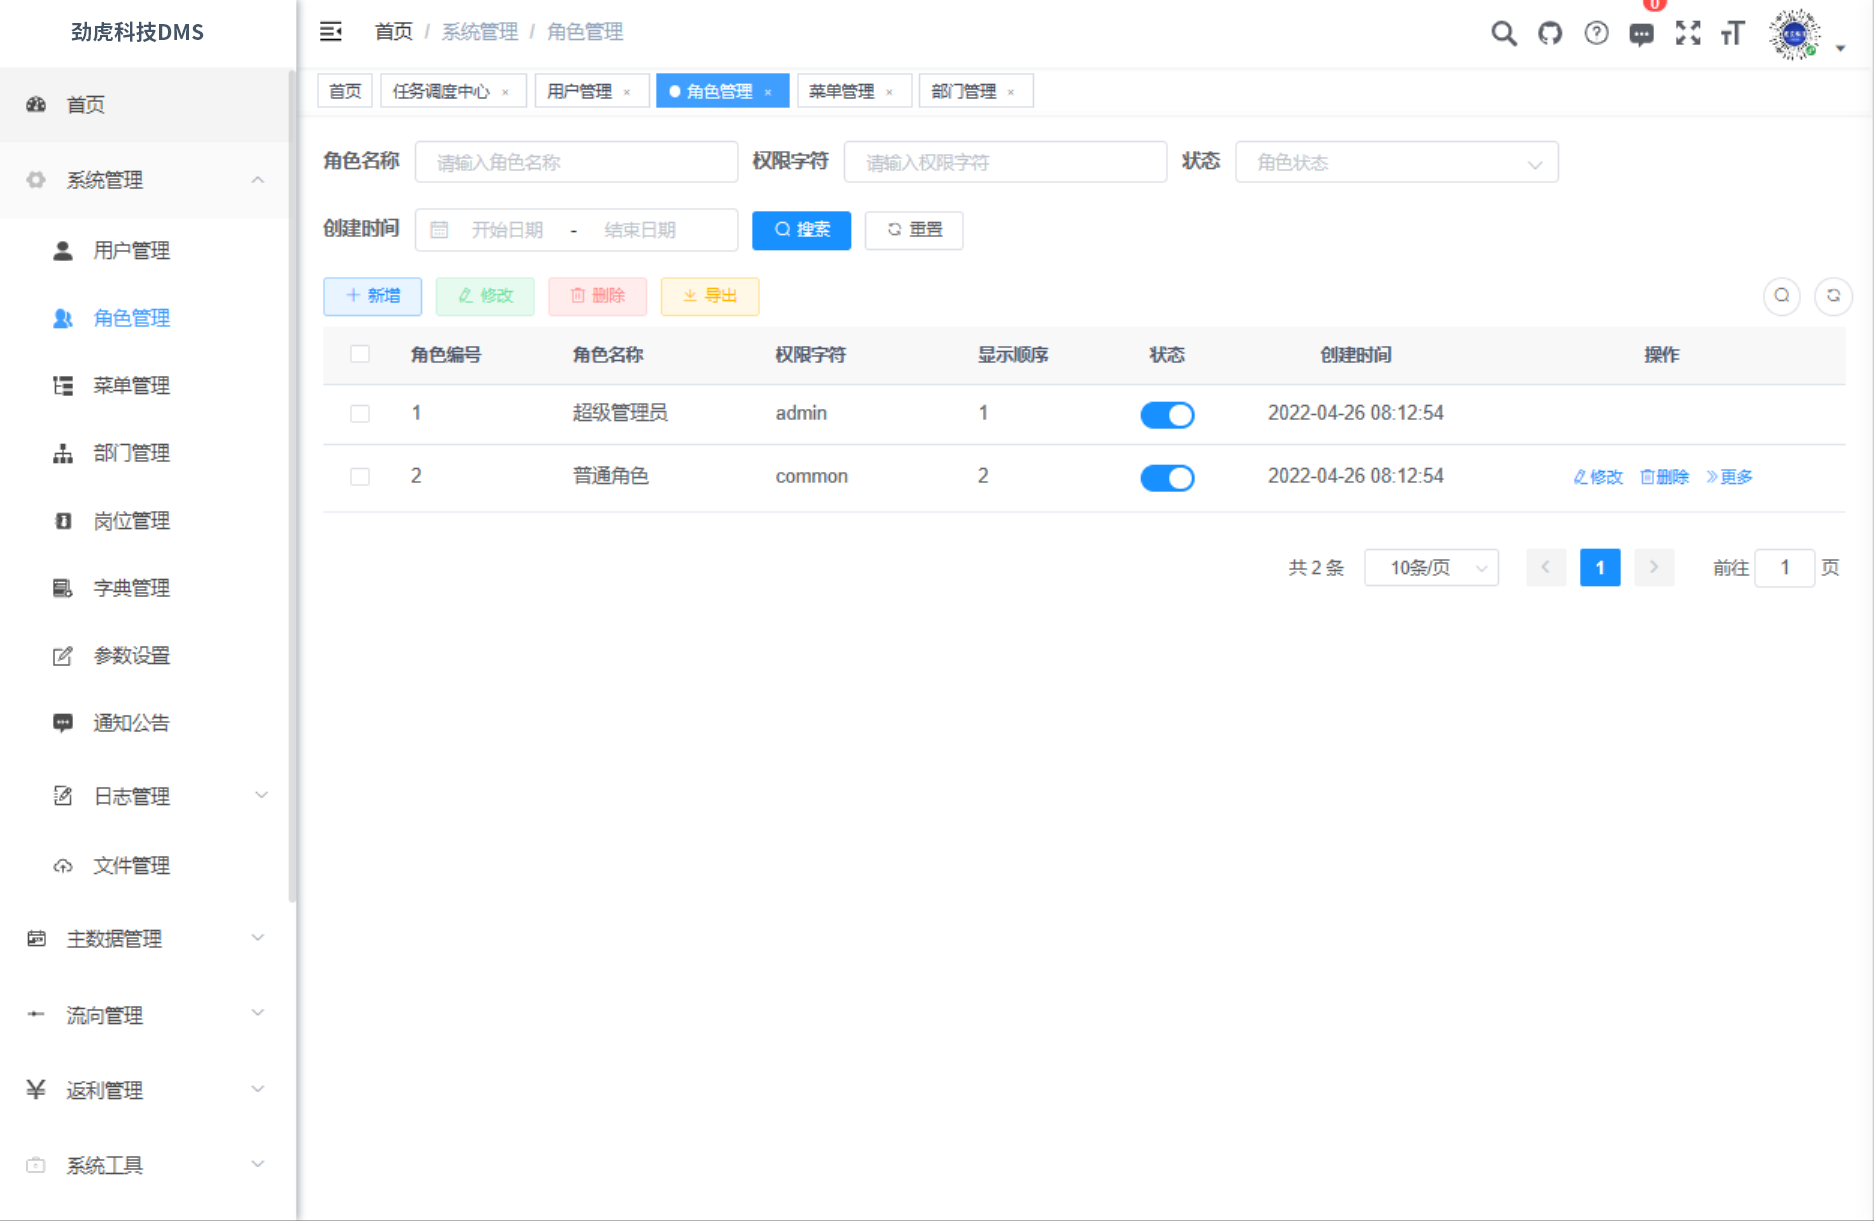Open the 菜单管理 tab

tap(844, 90)
